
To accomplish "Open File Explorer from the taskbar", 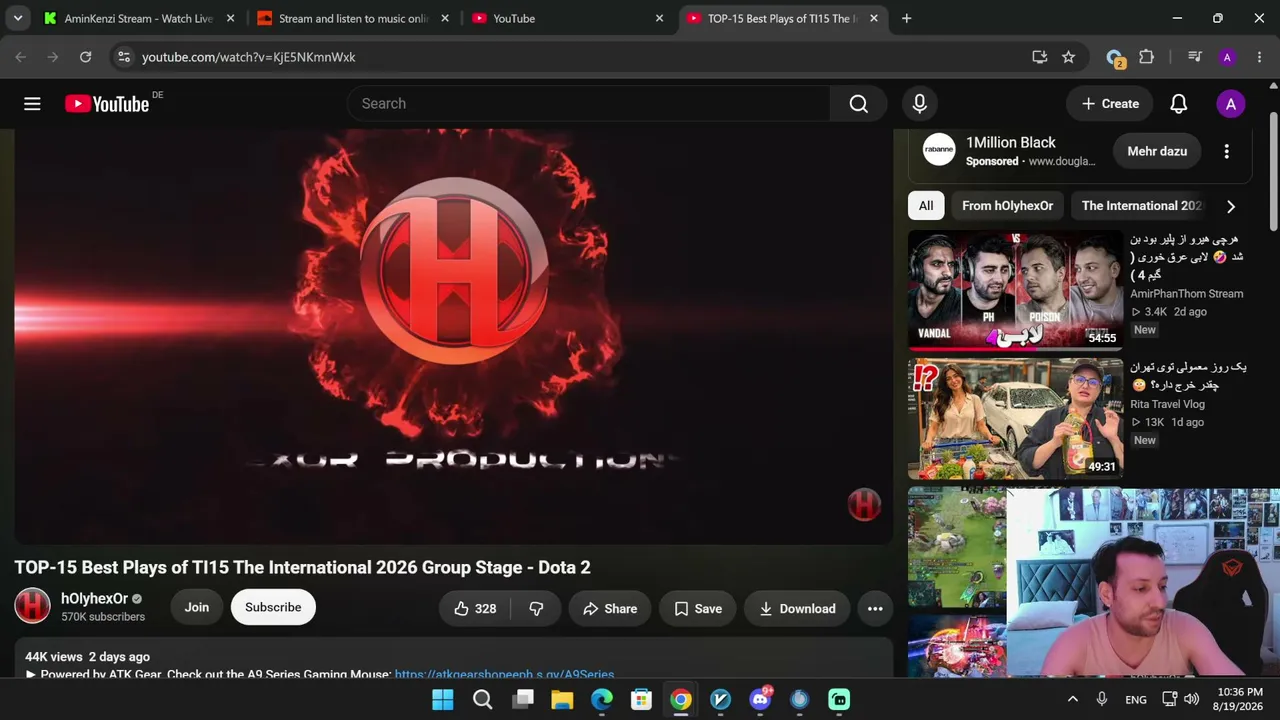I will (x=562, y=700).
